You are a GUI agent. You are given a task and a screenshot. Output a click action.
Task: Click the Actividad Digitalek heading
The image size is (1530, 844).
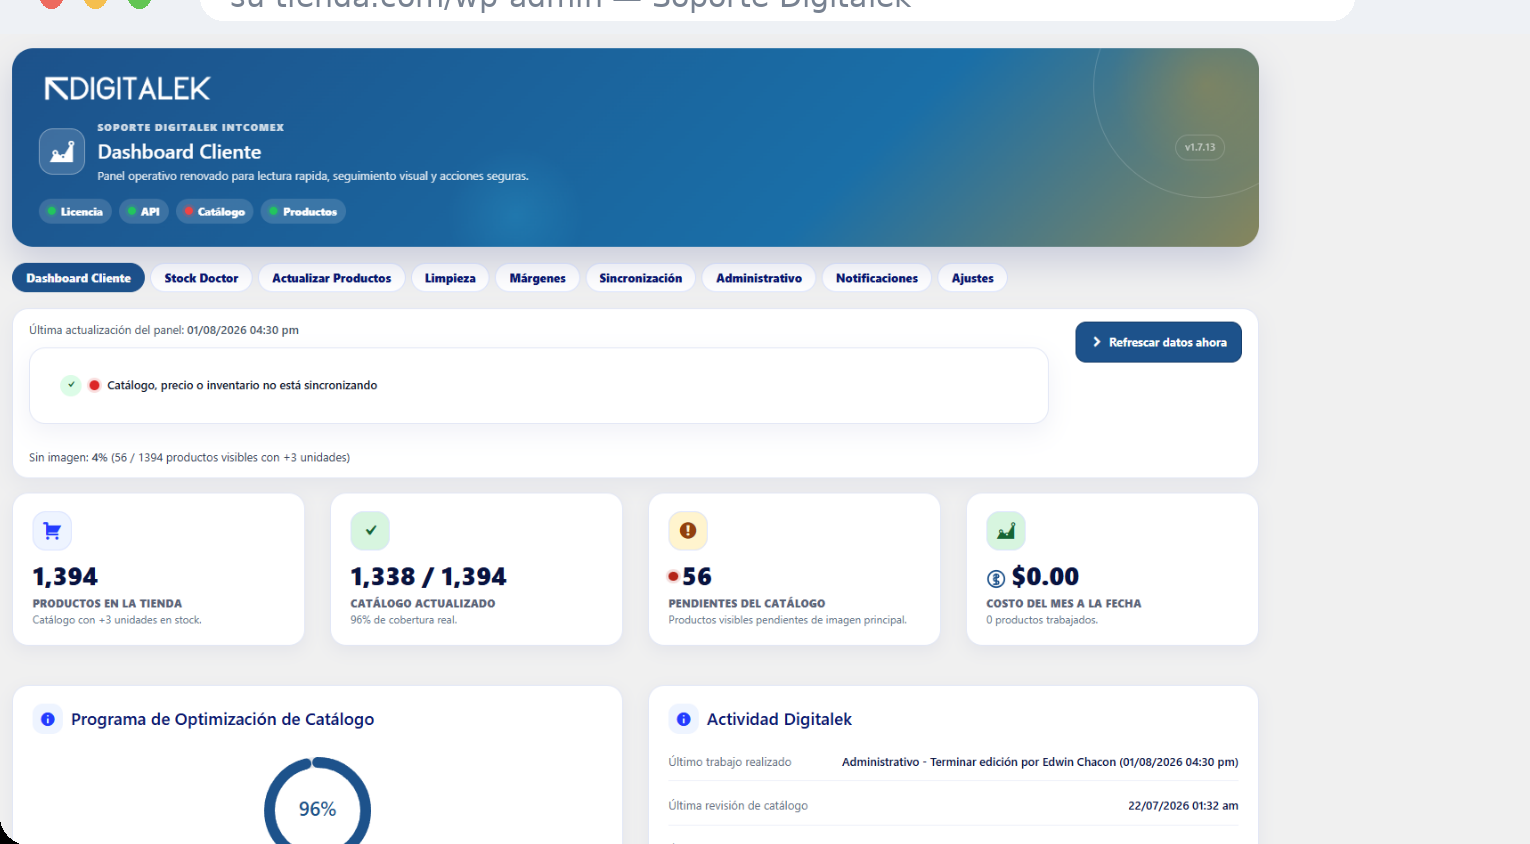[x=779, y=719]
